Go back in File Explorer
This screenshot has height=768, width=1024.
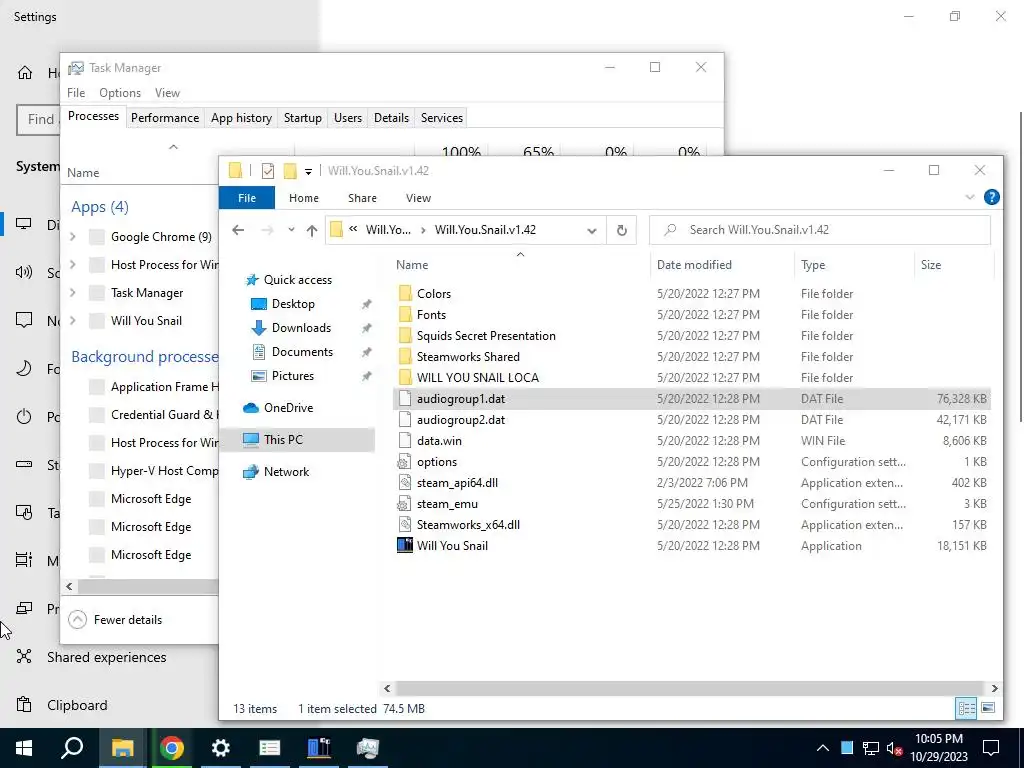tap(238, 230)
